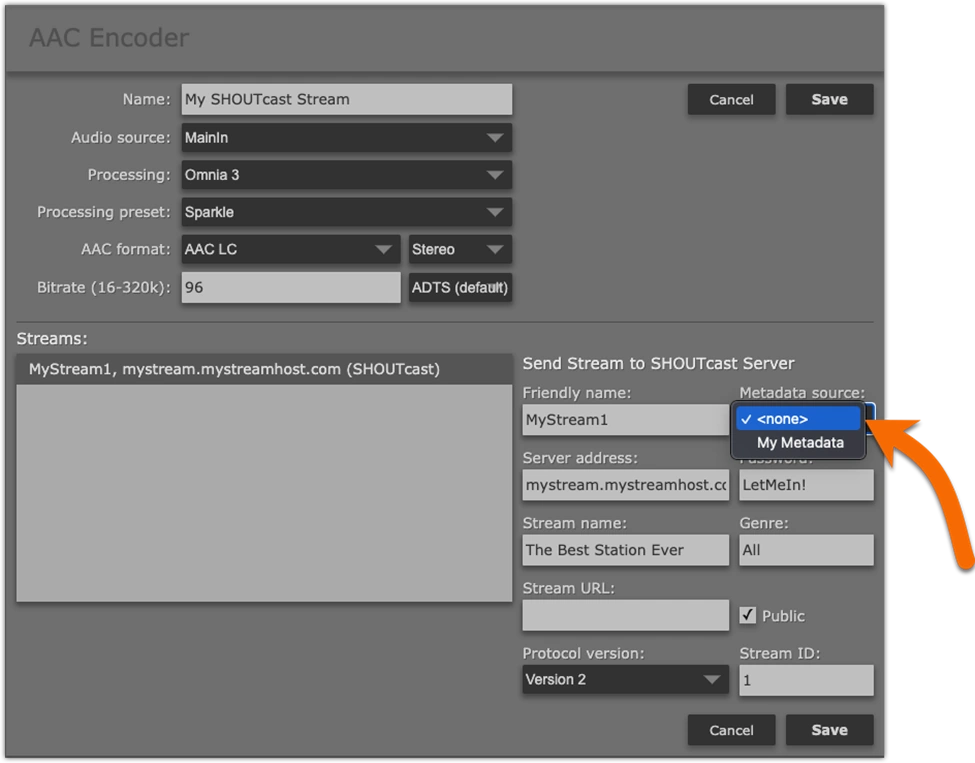The width and height of the screenshot is (975, 763).
Task: Click the empty Stream URL field
Action: [x=626, y=616]
